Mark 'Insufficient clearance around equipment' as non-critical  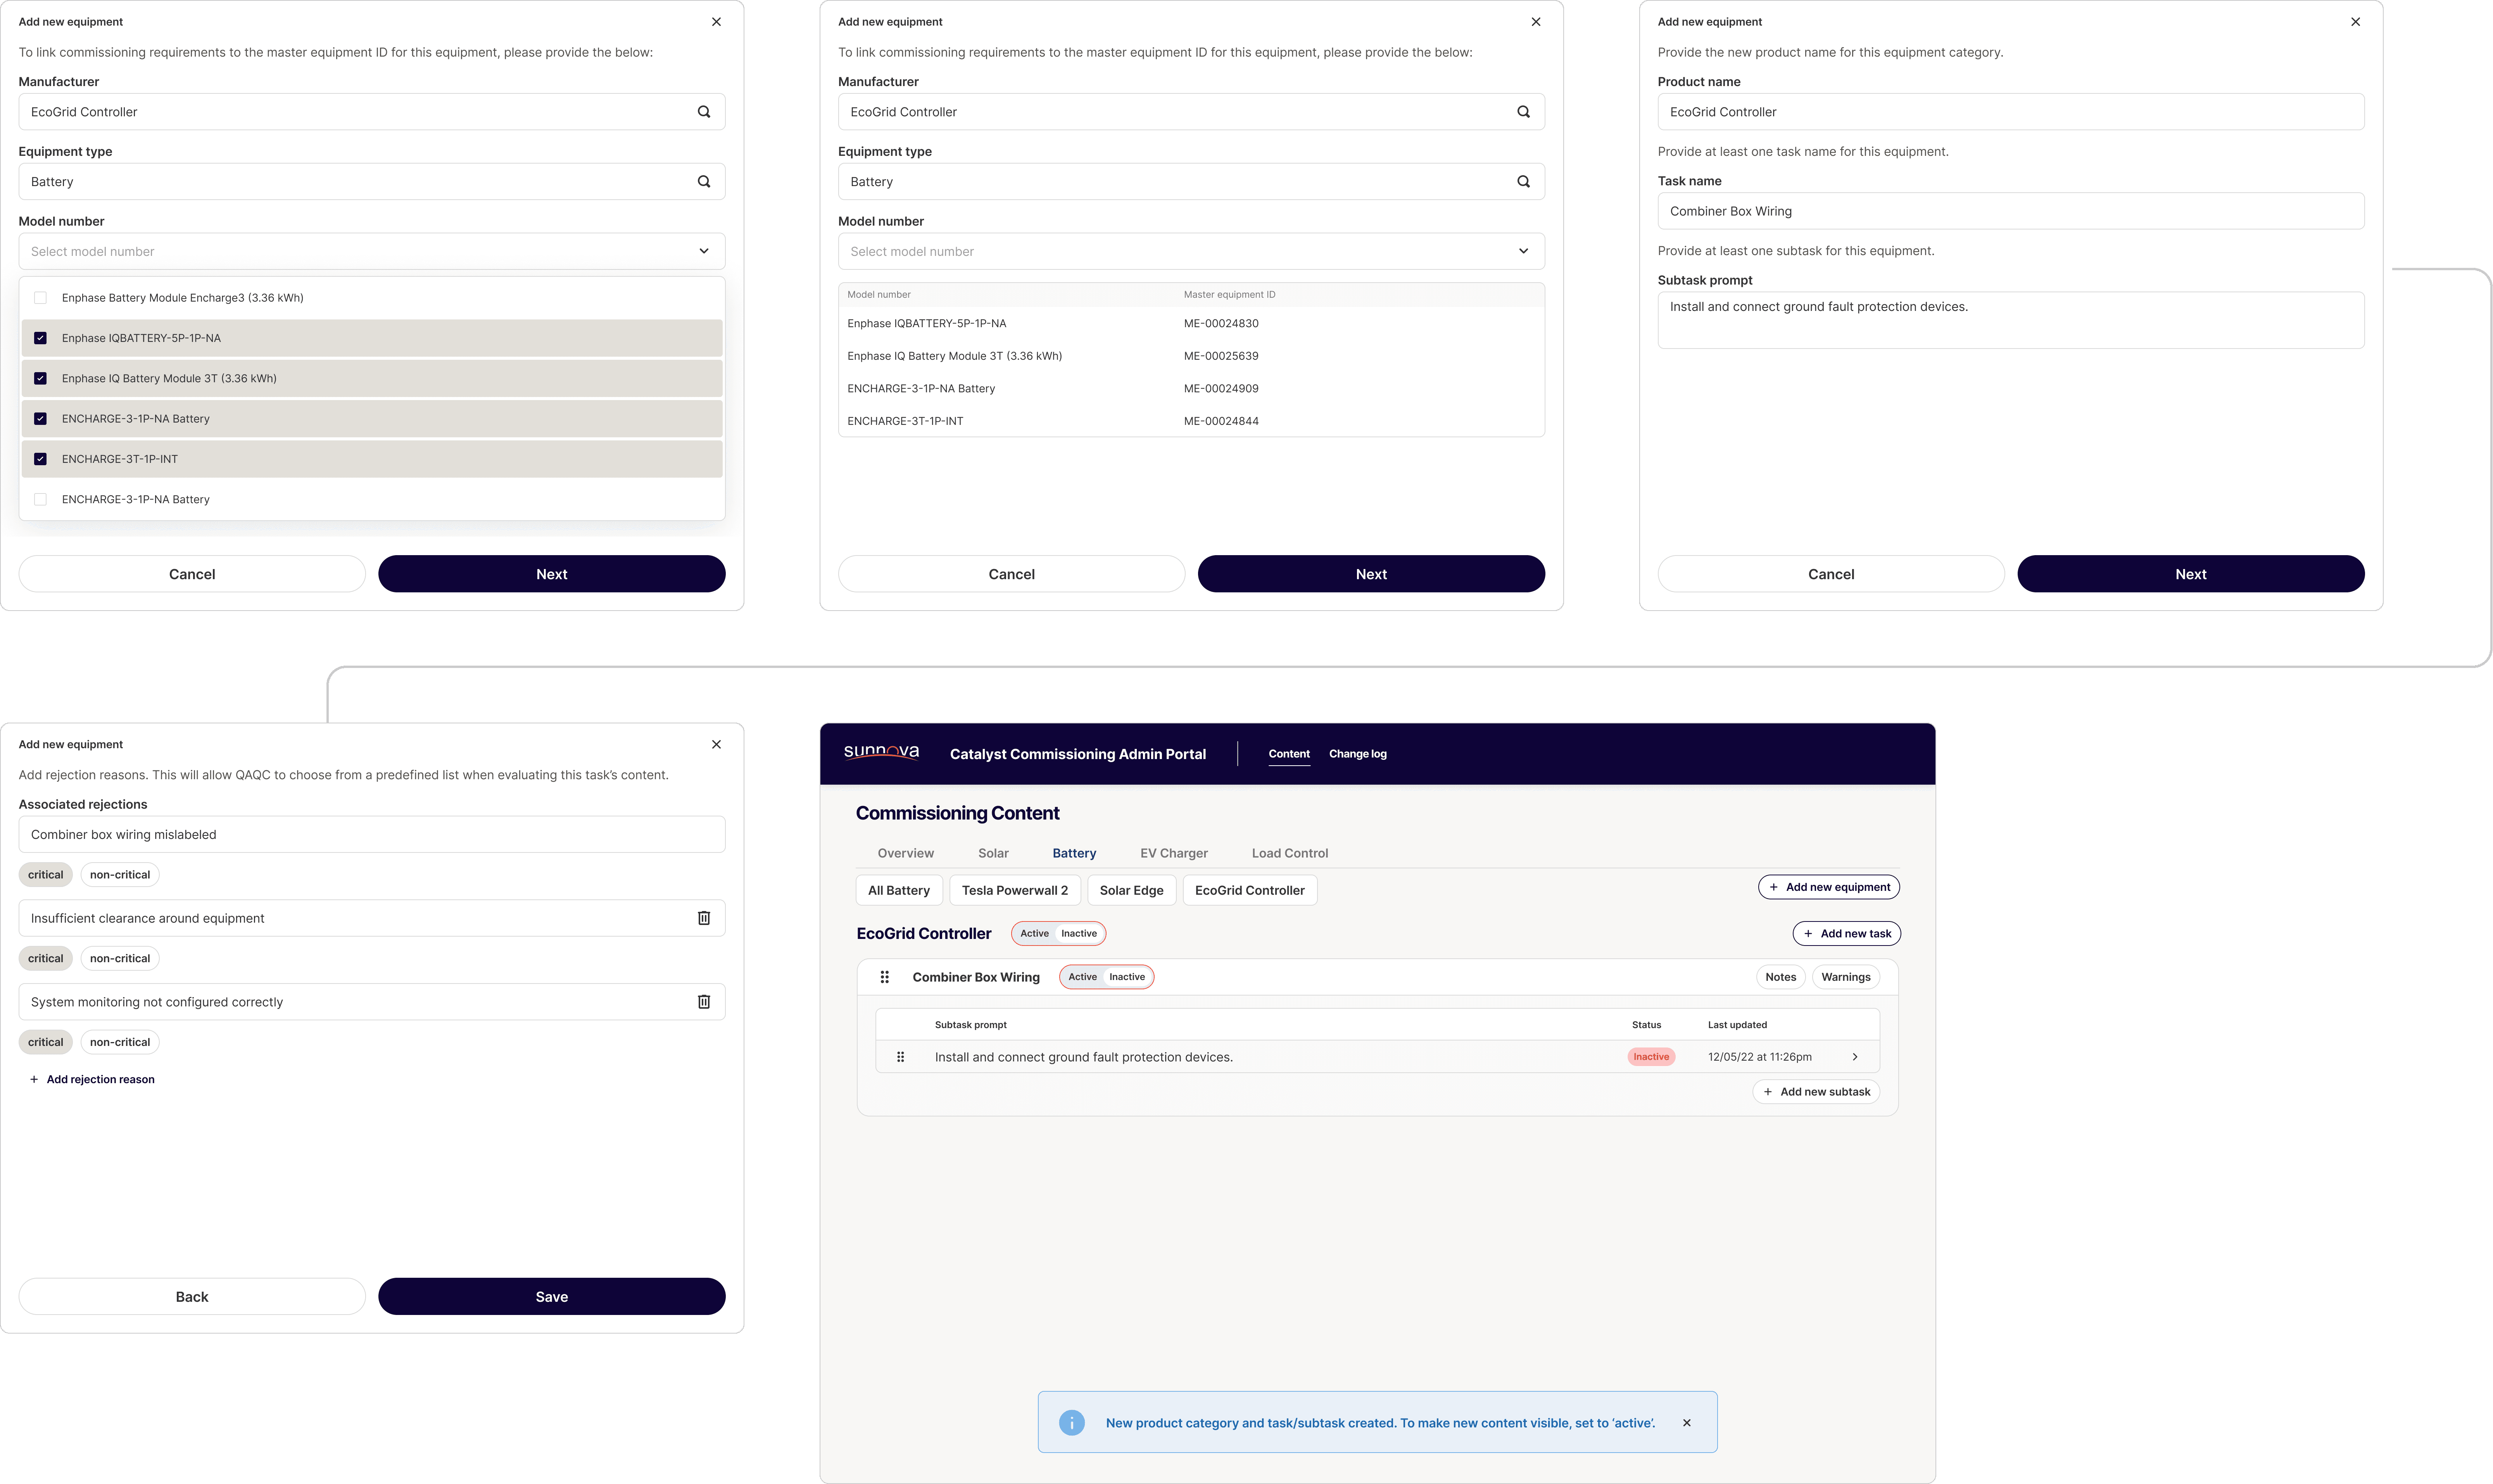[x=120, y=959]
